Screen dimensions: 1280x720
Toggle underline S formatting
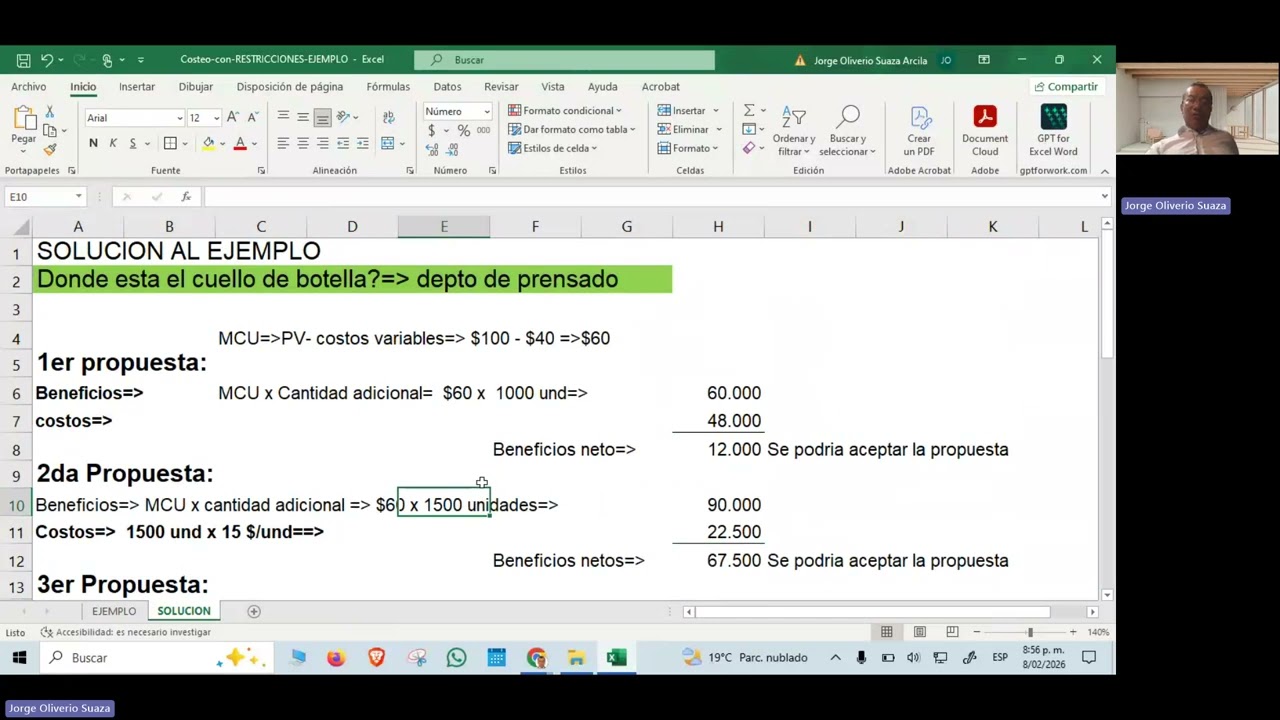132,144
